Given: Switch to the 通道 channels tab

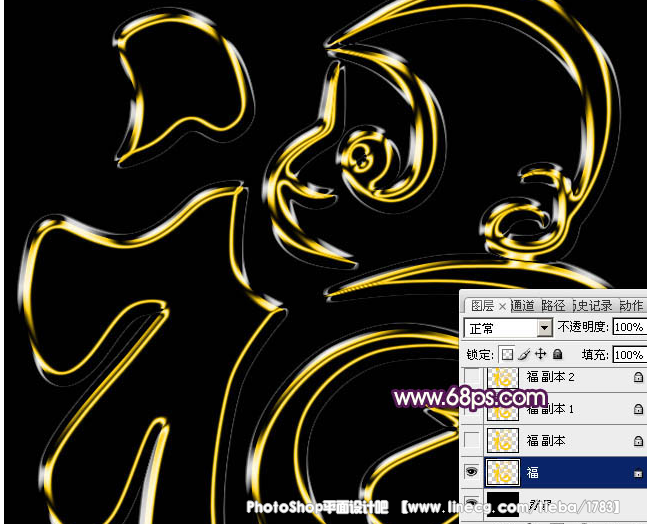Looking at the screenshot, I should point(523,306).
